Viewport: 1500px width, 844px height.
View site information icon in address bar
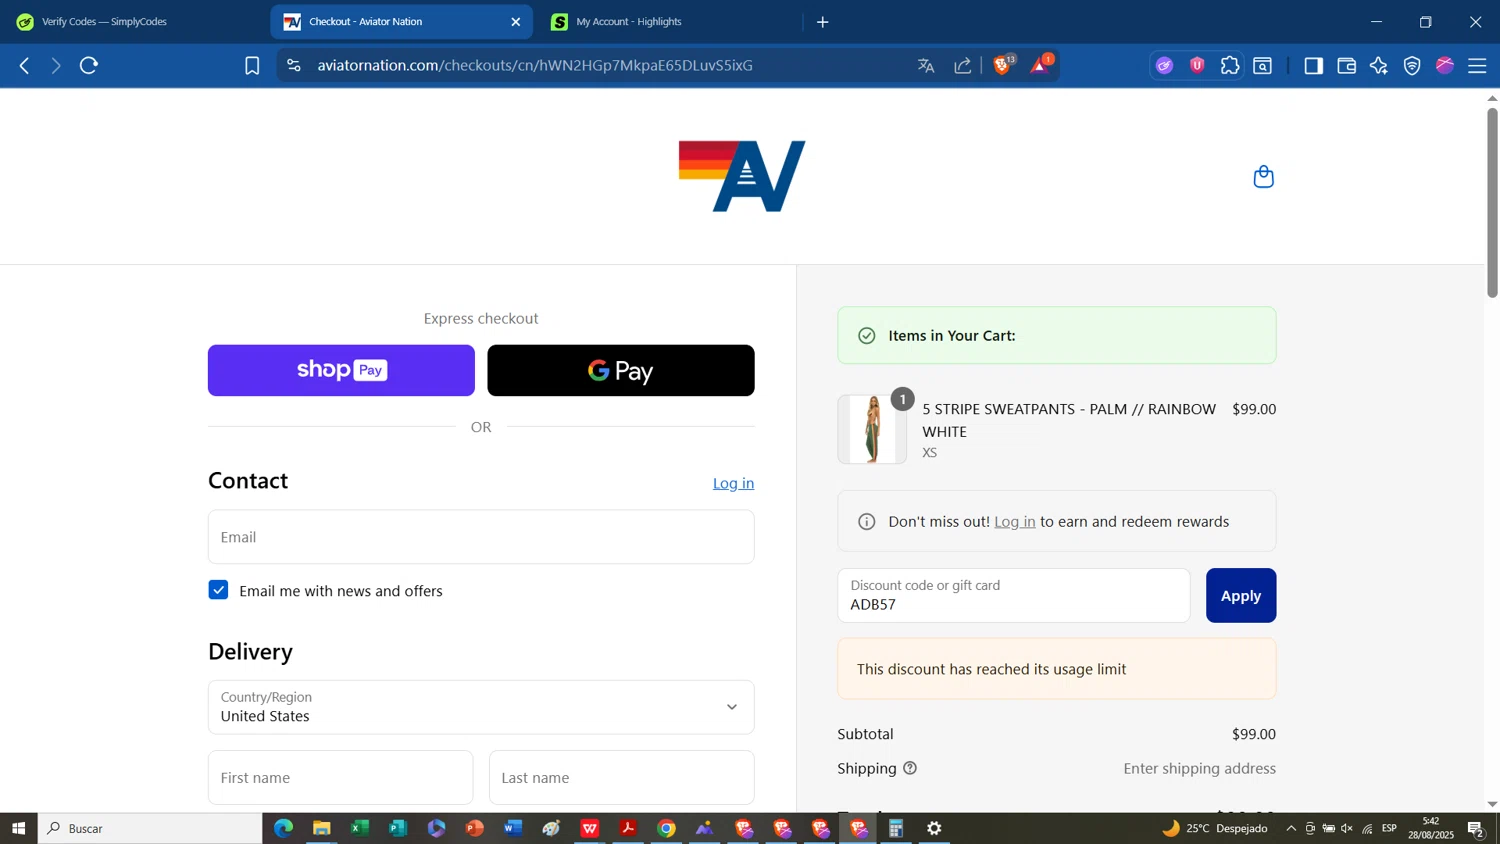pyautogui.click(x=293, y=66)
